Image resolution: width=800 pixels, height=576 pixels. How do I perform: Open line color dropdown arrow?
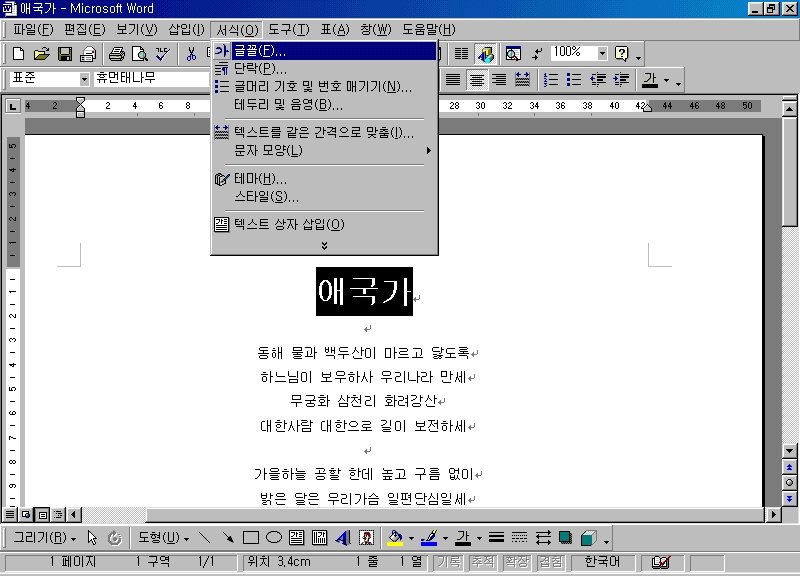[x=445, y=538]
